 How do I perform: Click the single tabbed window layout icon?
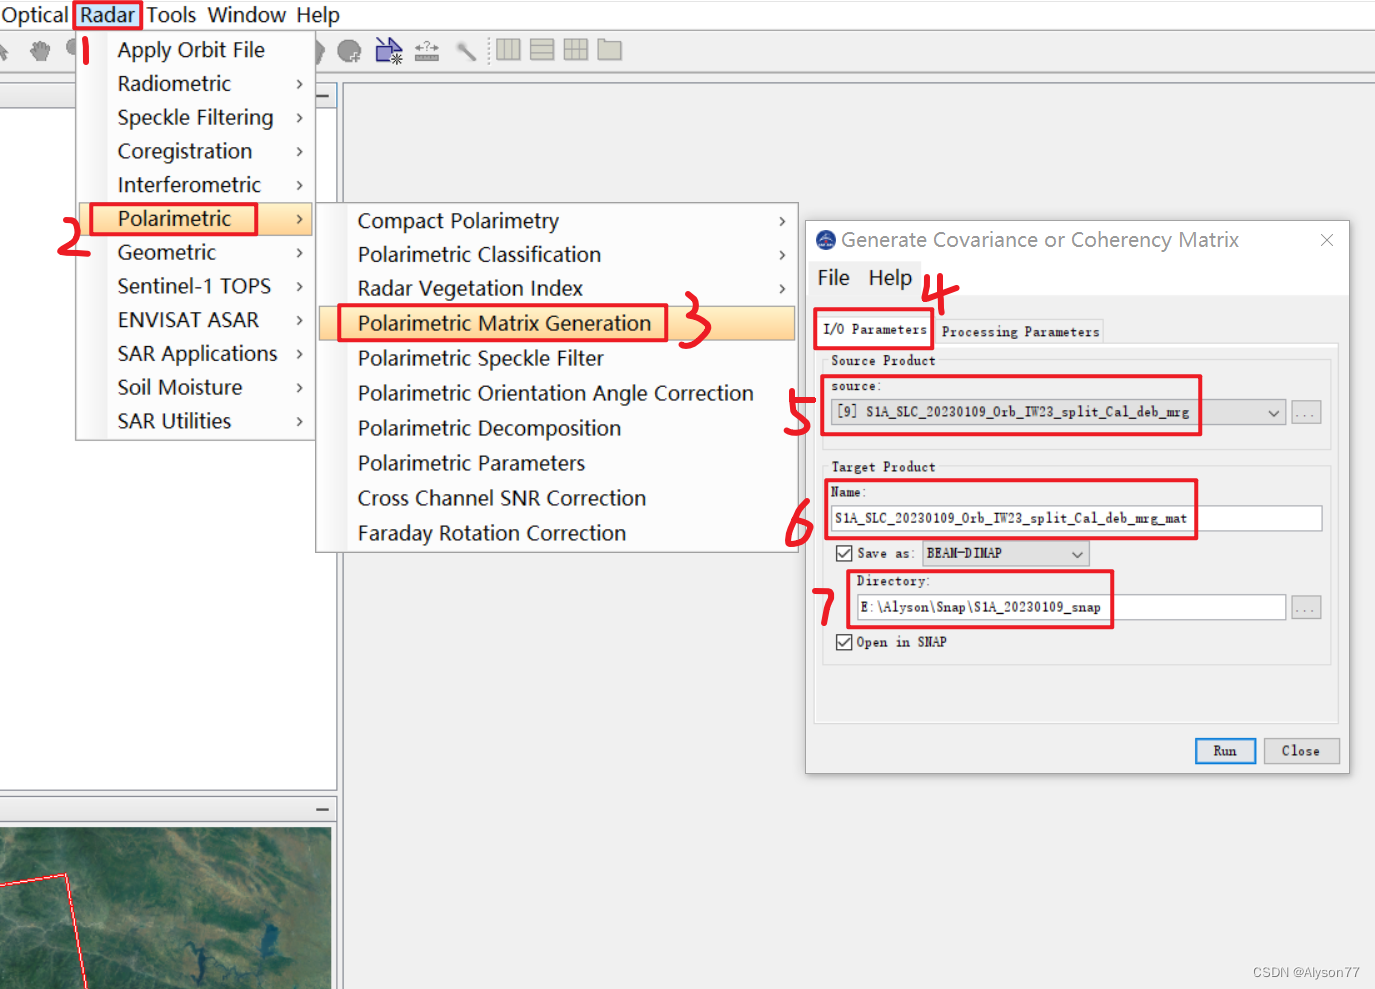click(610, 49)
